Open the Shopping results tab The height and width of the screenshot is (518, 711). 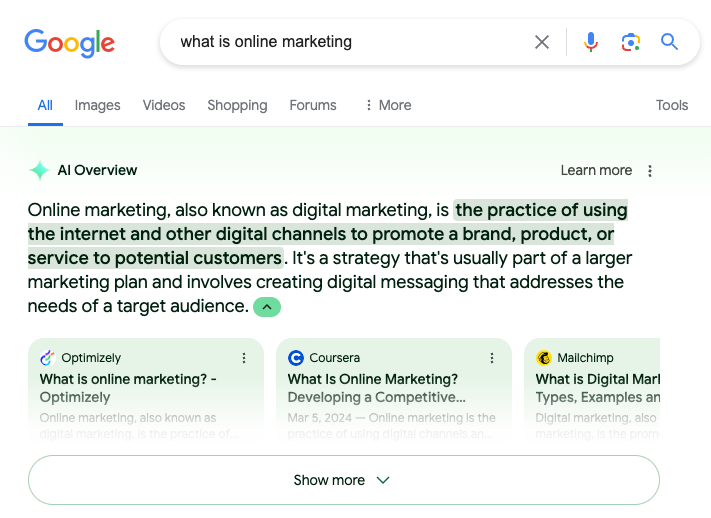[x=237, y=105]
